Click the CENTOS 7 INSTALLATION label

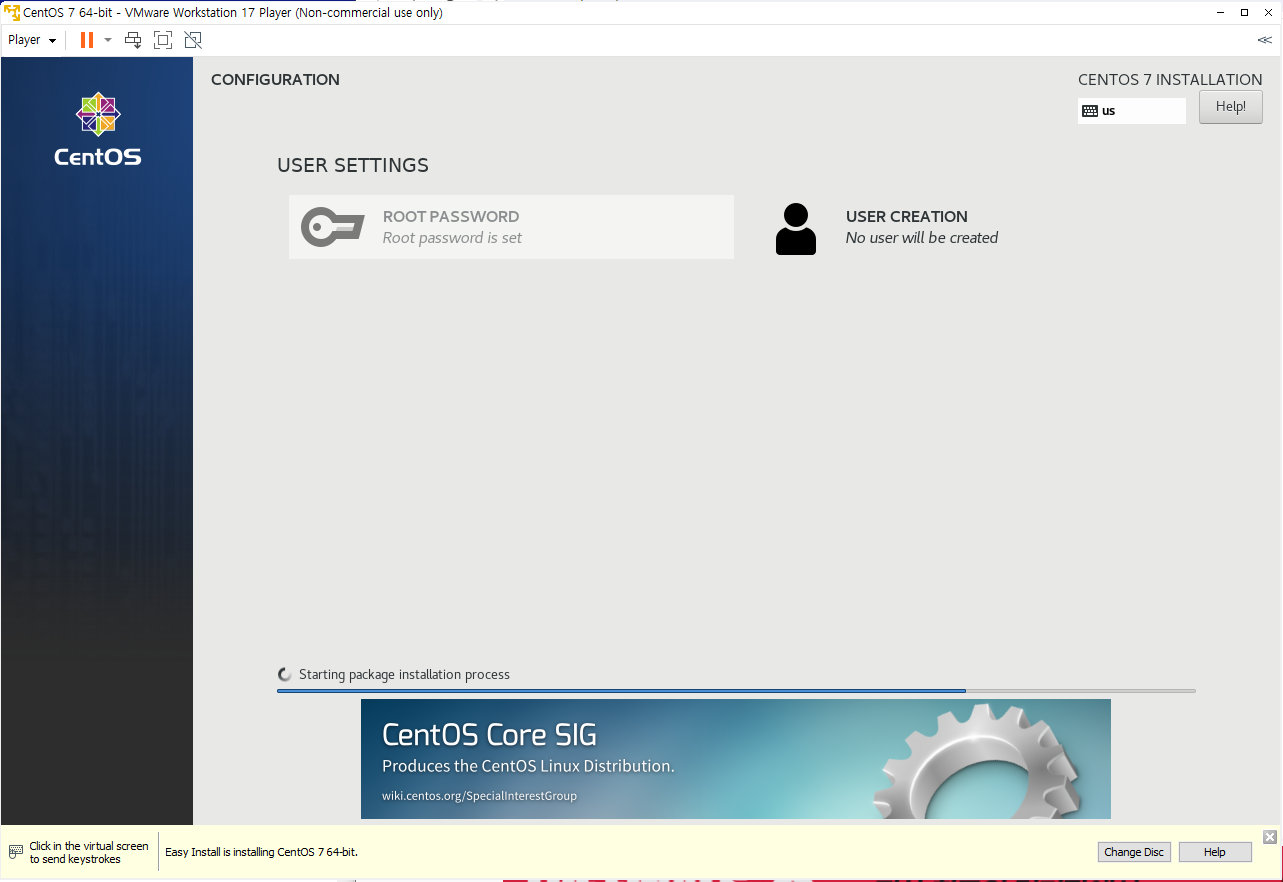[1170, 80]
